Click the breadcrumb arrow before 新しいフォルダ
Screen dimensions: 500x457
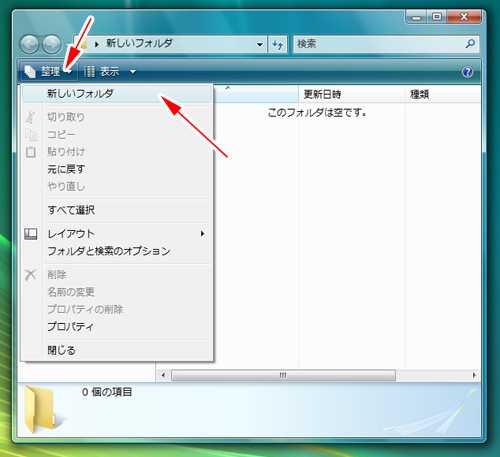[97, 44]
